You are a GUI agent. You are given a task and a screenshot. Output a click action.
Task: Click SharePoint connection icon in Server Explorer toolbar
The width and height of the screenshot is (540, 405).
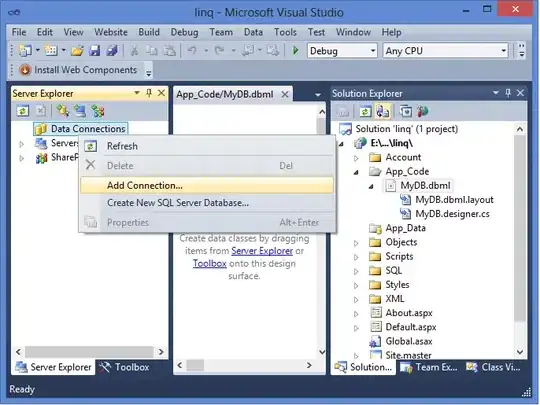tap(98, 111)
